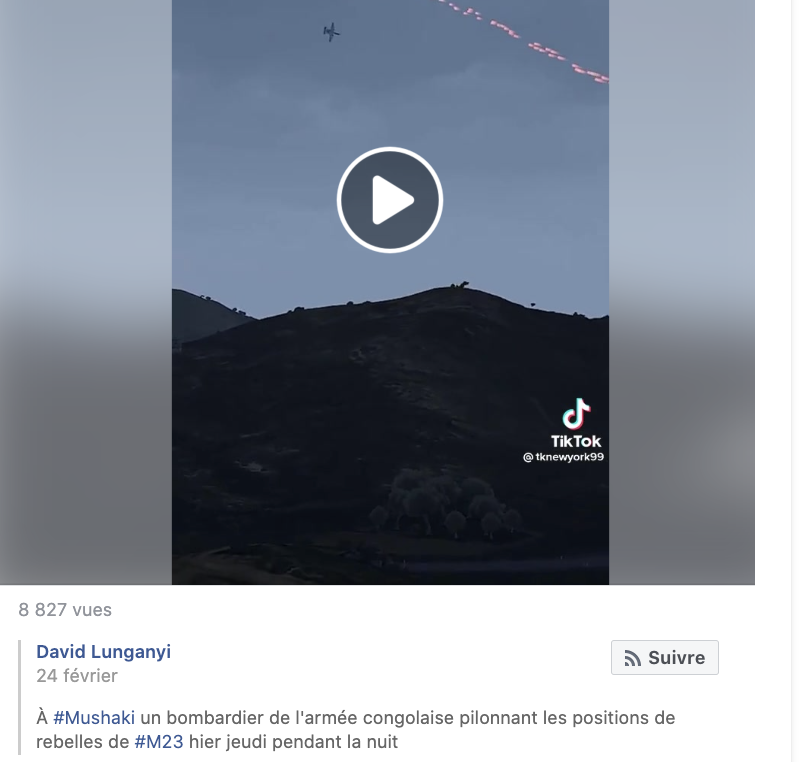Open the #Mushaki hashtag
This screenshot has height=762, width=800.
coord(94,718)
